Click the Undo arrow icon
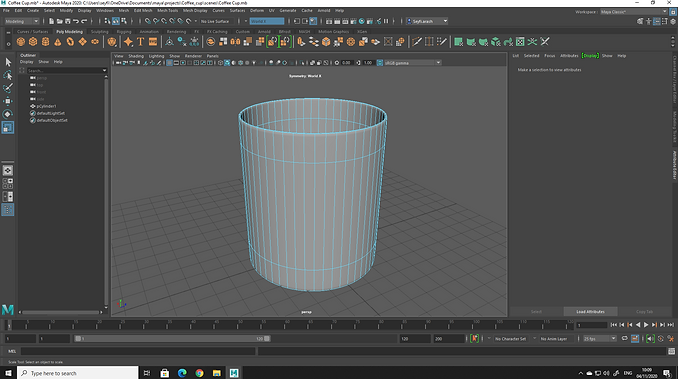The width and height of the screenshot is (678, 379). [x=76, y=21]
